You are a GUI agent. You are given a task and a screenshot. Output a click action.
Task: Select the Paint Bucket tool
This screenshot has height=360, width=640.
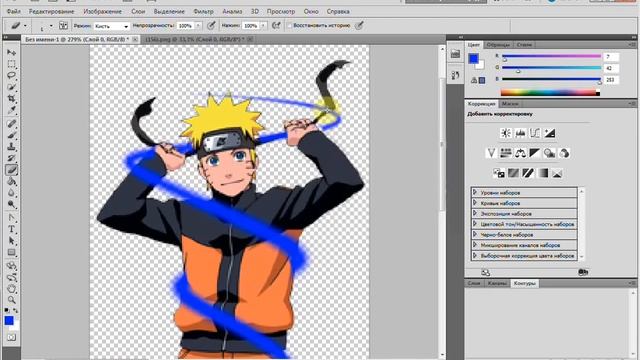pos(11,181)
